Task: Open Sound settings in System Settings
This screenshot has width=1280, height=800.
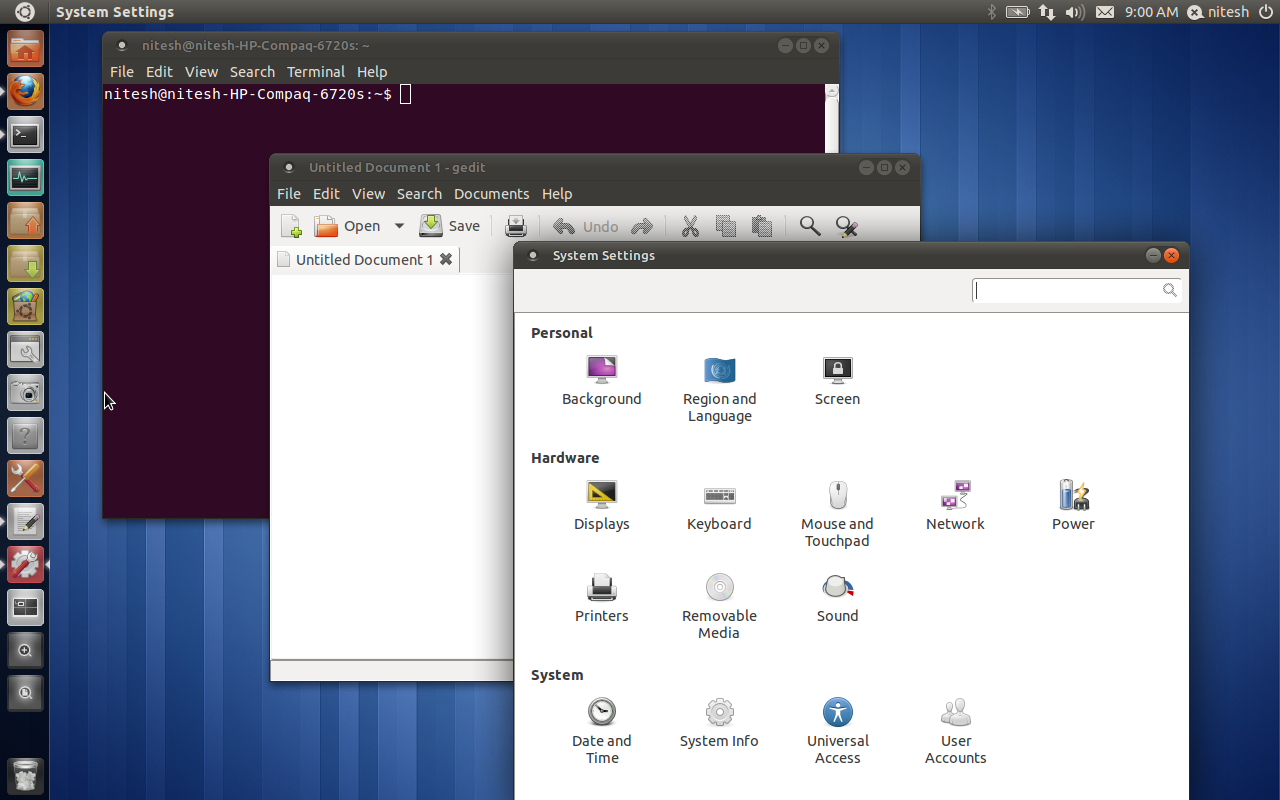Action: (x=837, y=597)
